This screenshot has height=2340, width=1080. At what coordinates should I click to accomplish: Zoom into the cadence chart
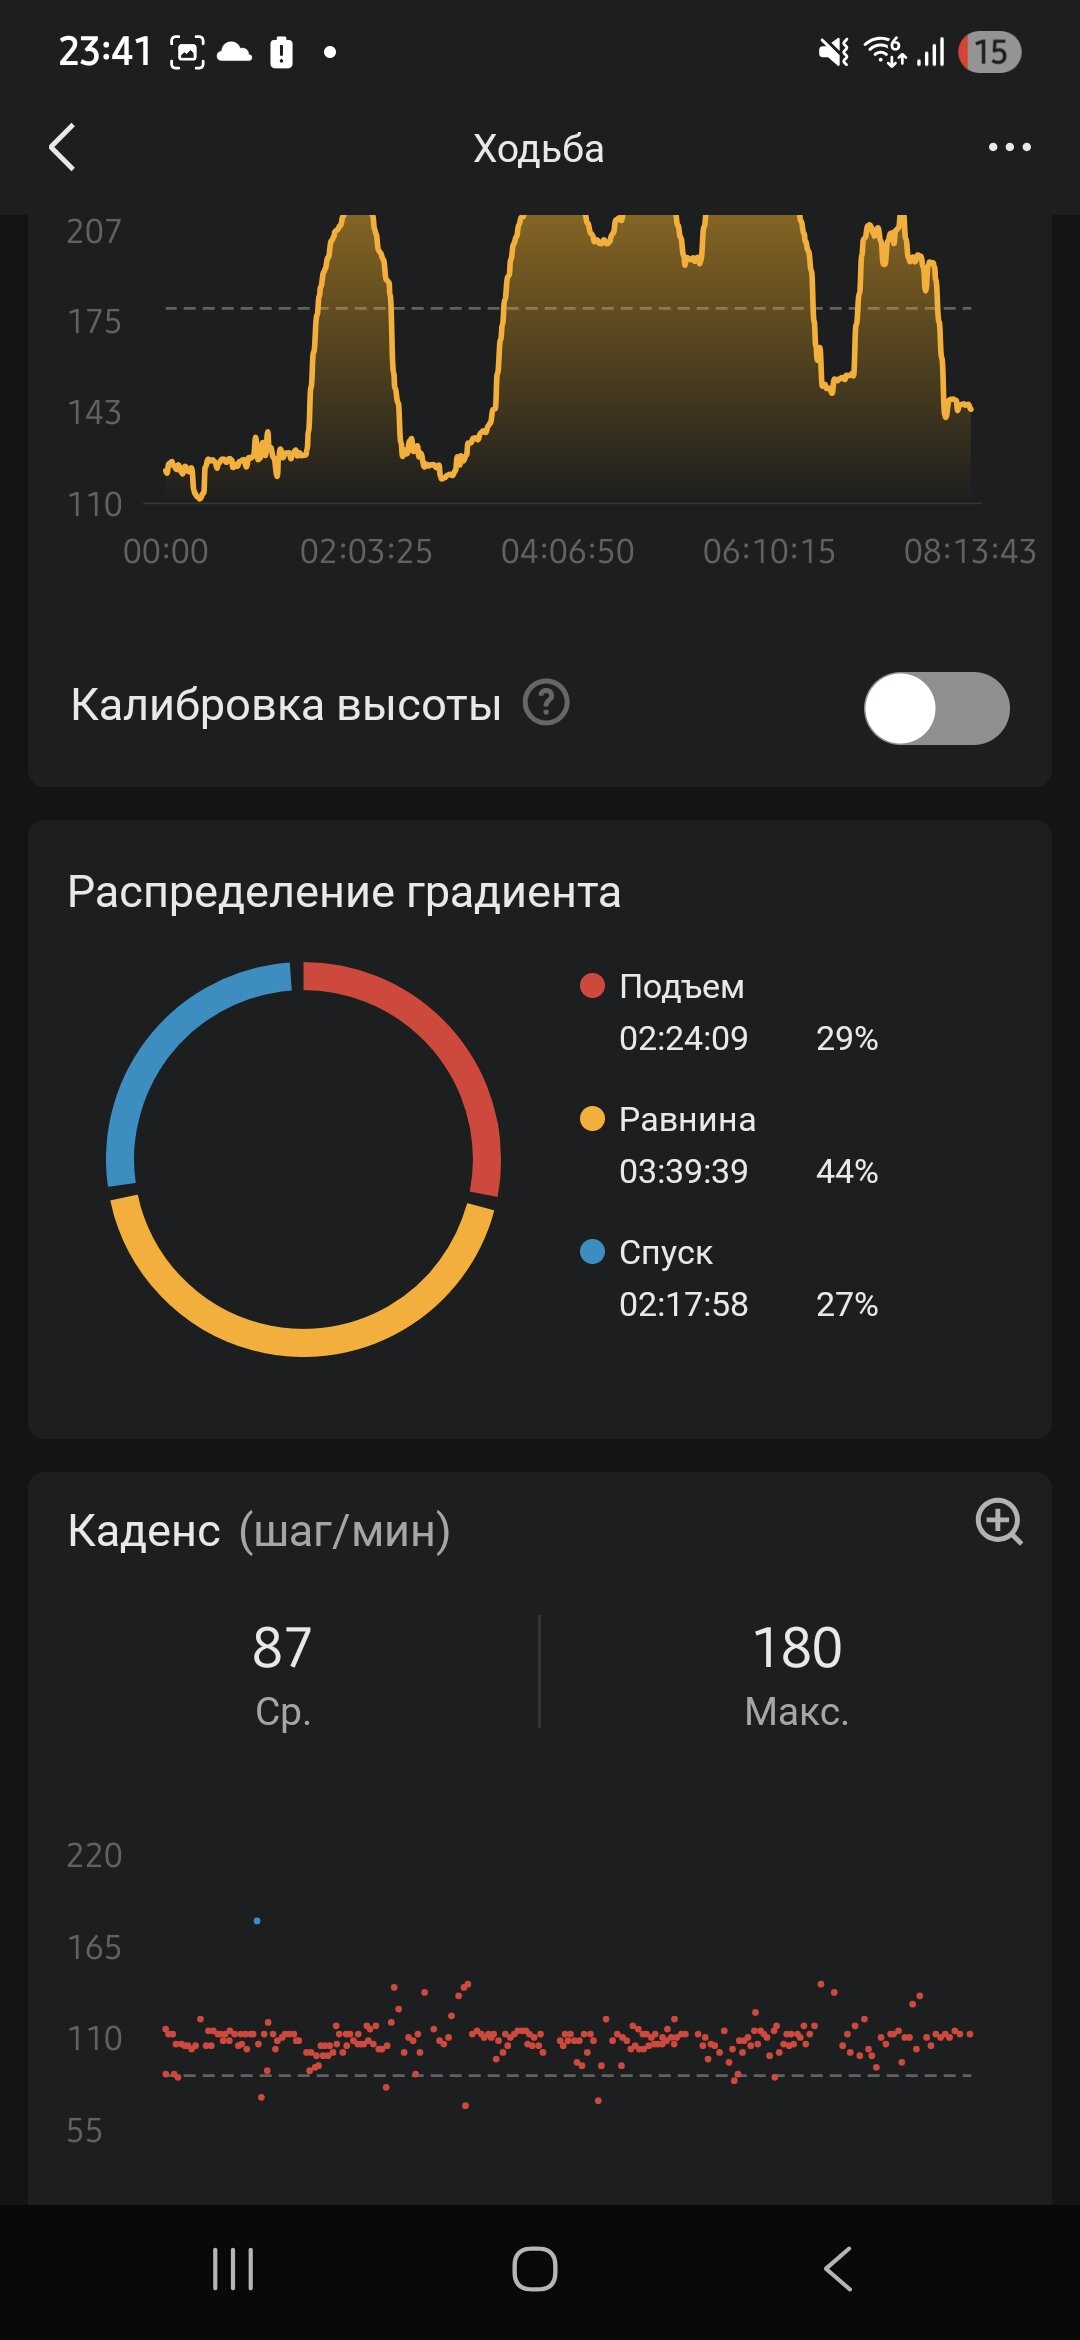pyautogui.click(x=998, y=1522)
